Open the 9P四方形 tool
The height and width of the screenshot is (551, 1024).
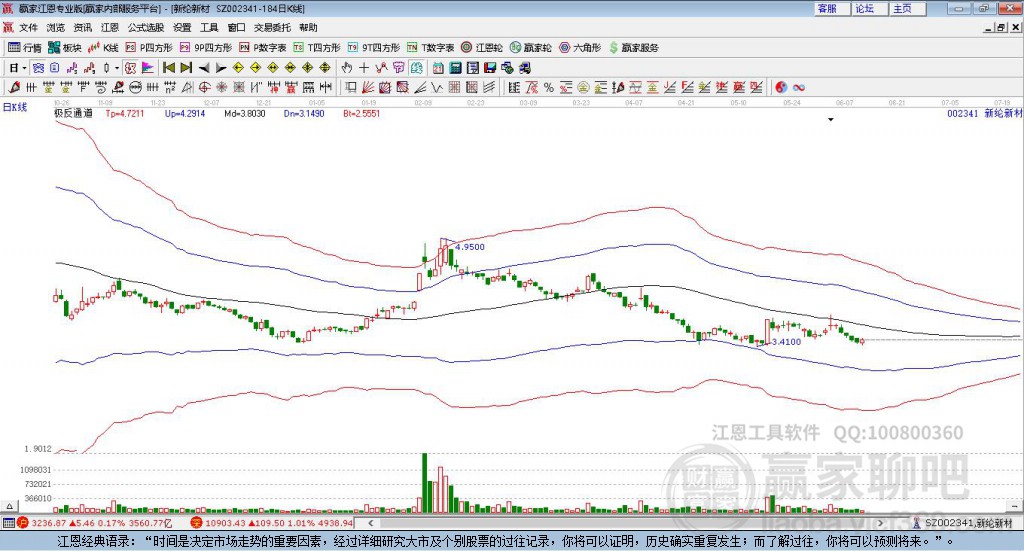pos(206,48)
